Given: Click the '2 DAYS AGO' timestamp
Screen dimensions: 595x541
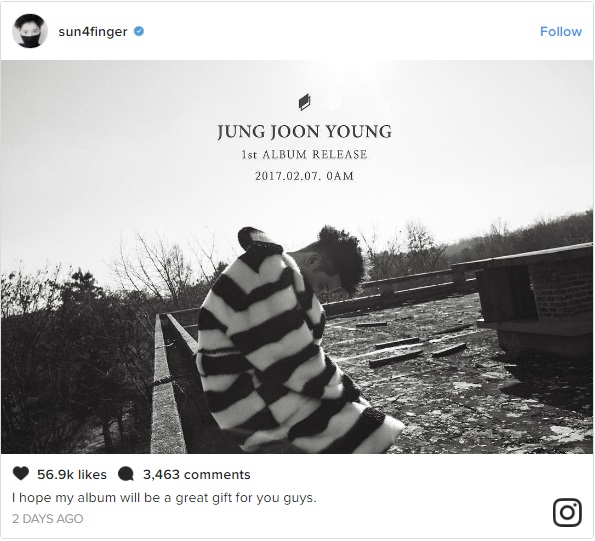Looking at the screenshot, I should [47, 519].
